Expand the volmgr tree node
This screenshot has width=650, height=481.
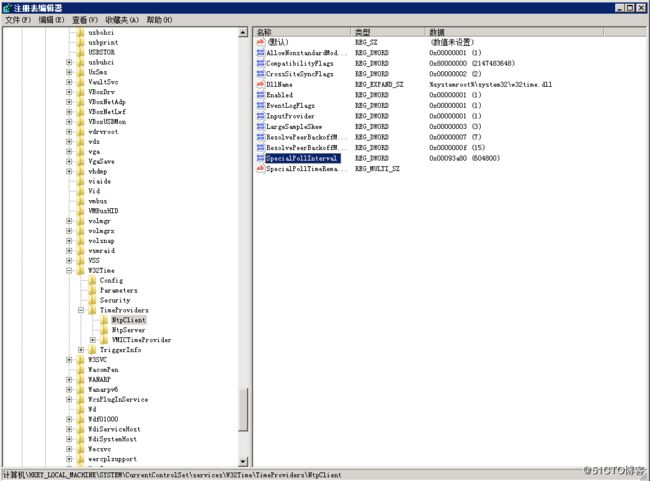(x=69, y=221)
